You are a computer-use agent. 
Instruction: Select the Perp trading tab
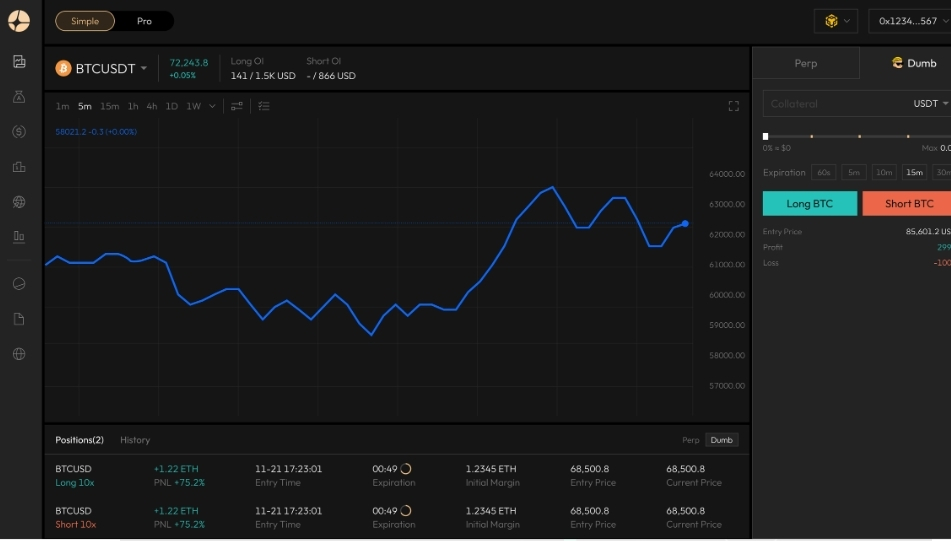point(805,63)
